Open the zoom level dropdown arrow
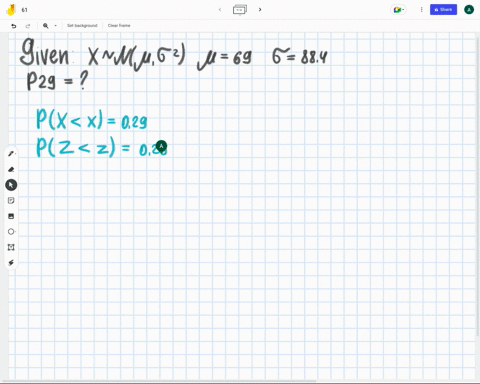This screenshot has width=480, height=384. coord(56,26)
